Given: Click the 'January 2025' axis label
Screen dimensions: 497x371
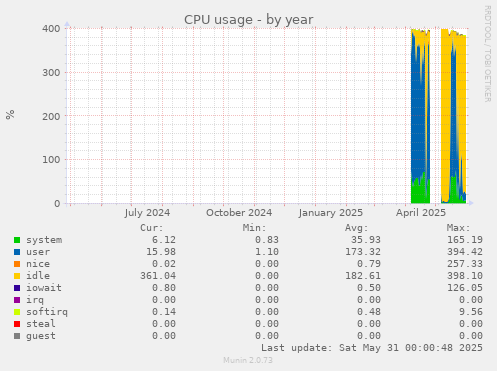Looking at the screenshot, I should [x=330, y=213].
